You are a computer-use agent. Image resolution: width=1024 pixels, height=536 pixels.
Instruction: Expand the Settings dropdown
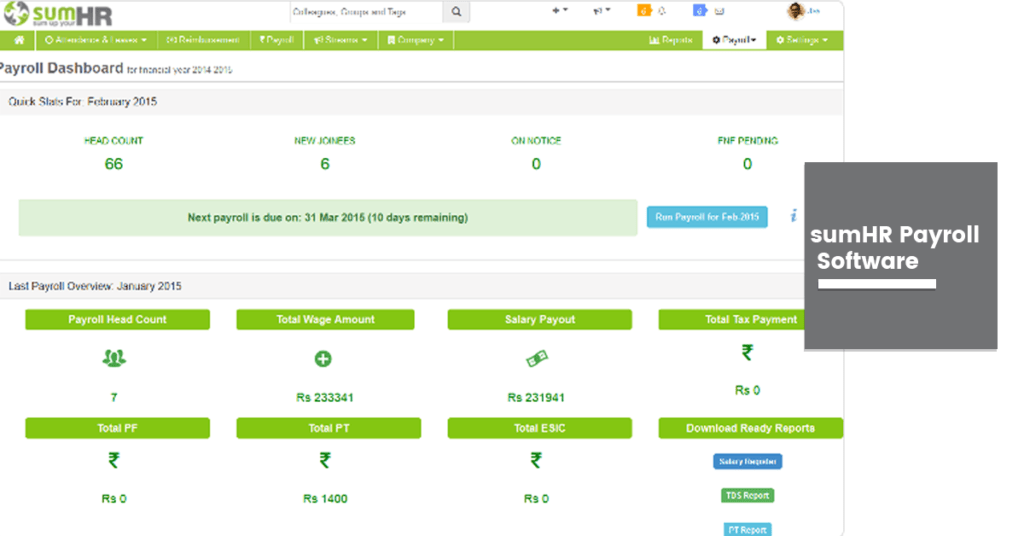pyautogui.click(x=802, y=40)
